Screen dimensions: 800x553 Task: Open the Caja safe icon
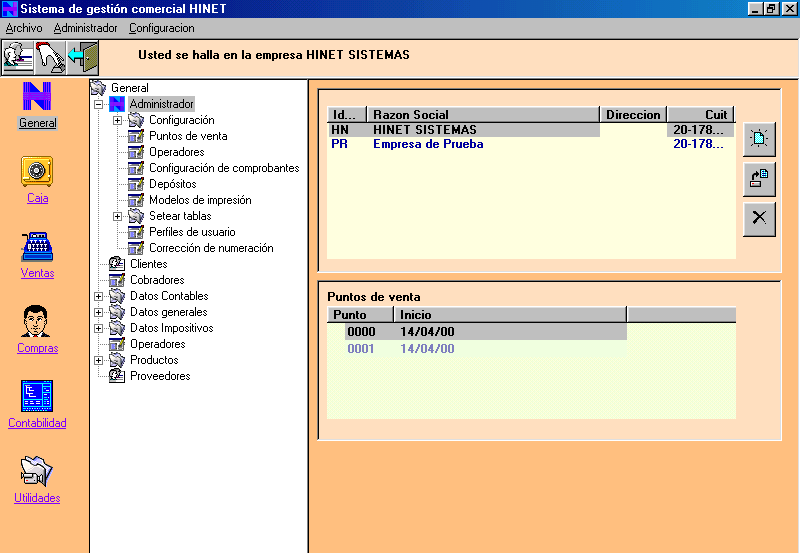37,171
